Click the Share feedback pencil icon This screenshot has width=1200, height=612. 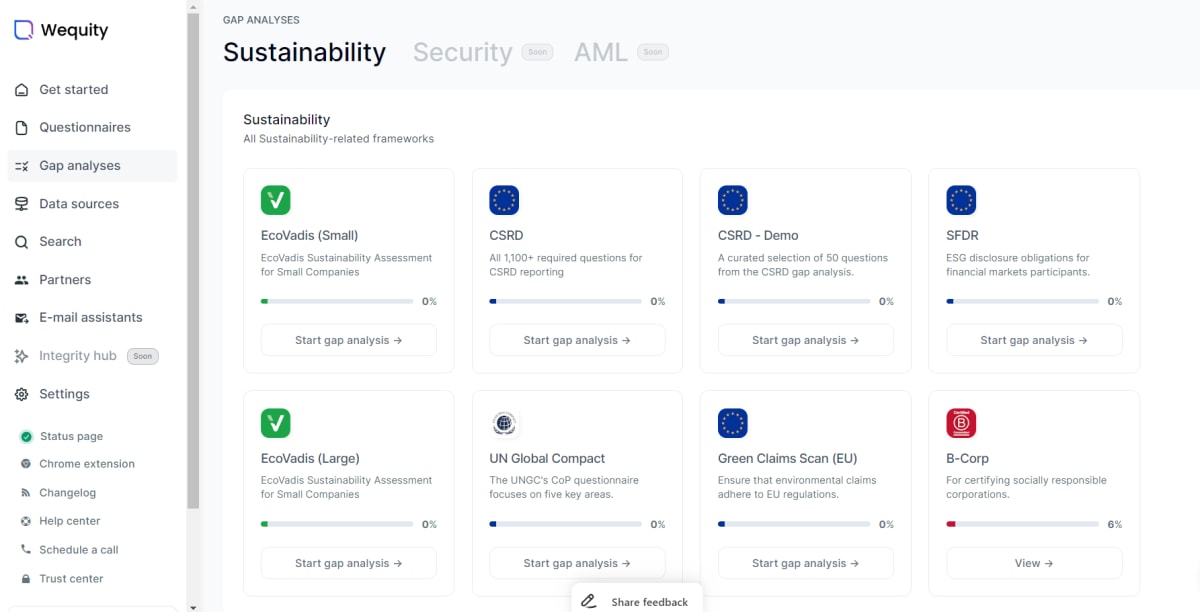click(x=589, y=602)
